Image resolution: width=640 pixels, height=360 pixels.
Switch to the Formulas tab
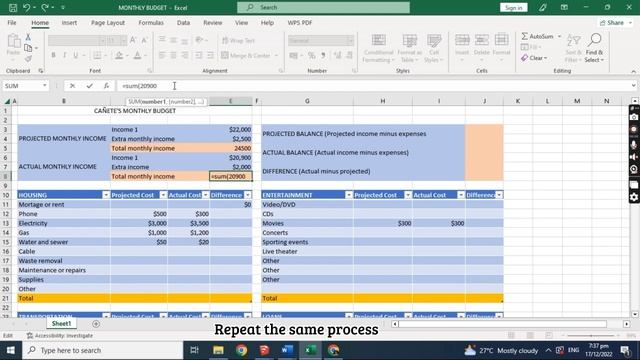coord(151,23)
